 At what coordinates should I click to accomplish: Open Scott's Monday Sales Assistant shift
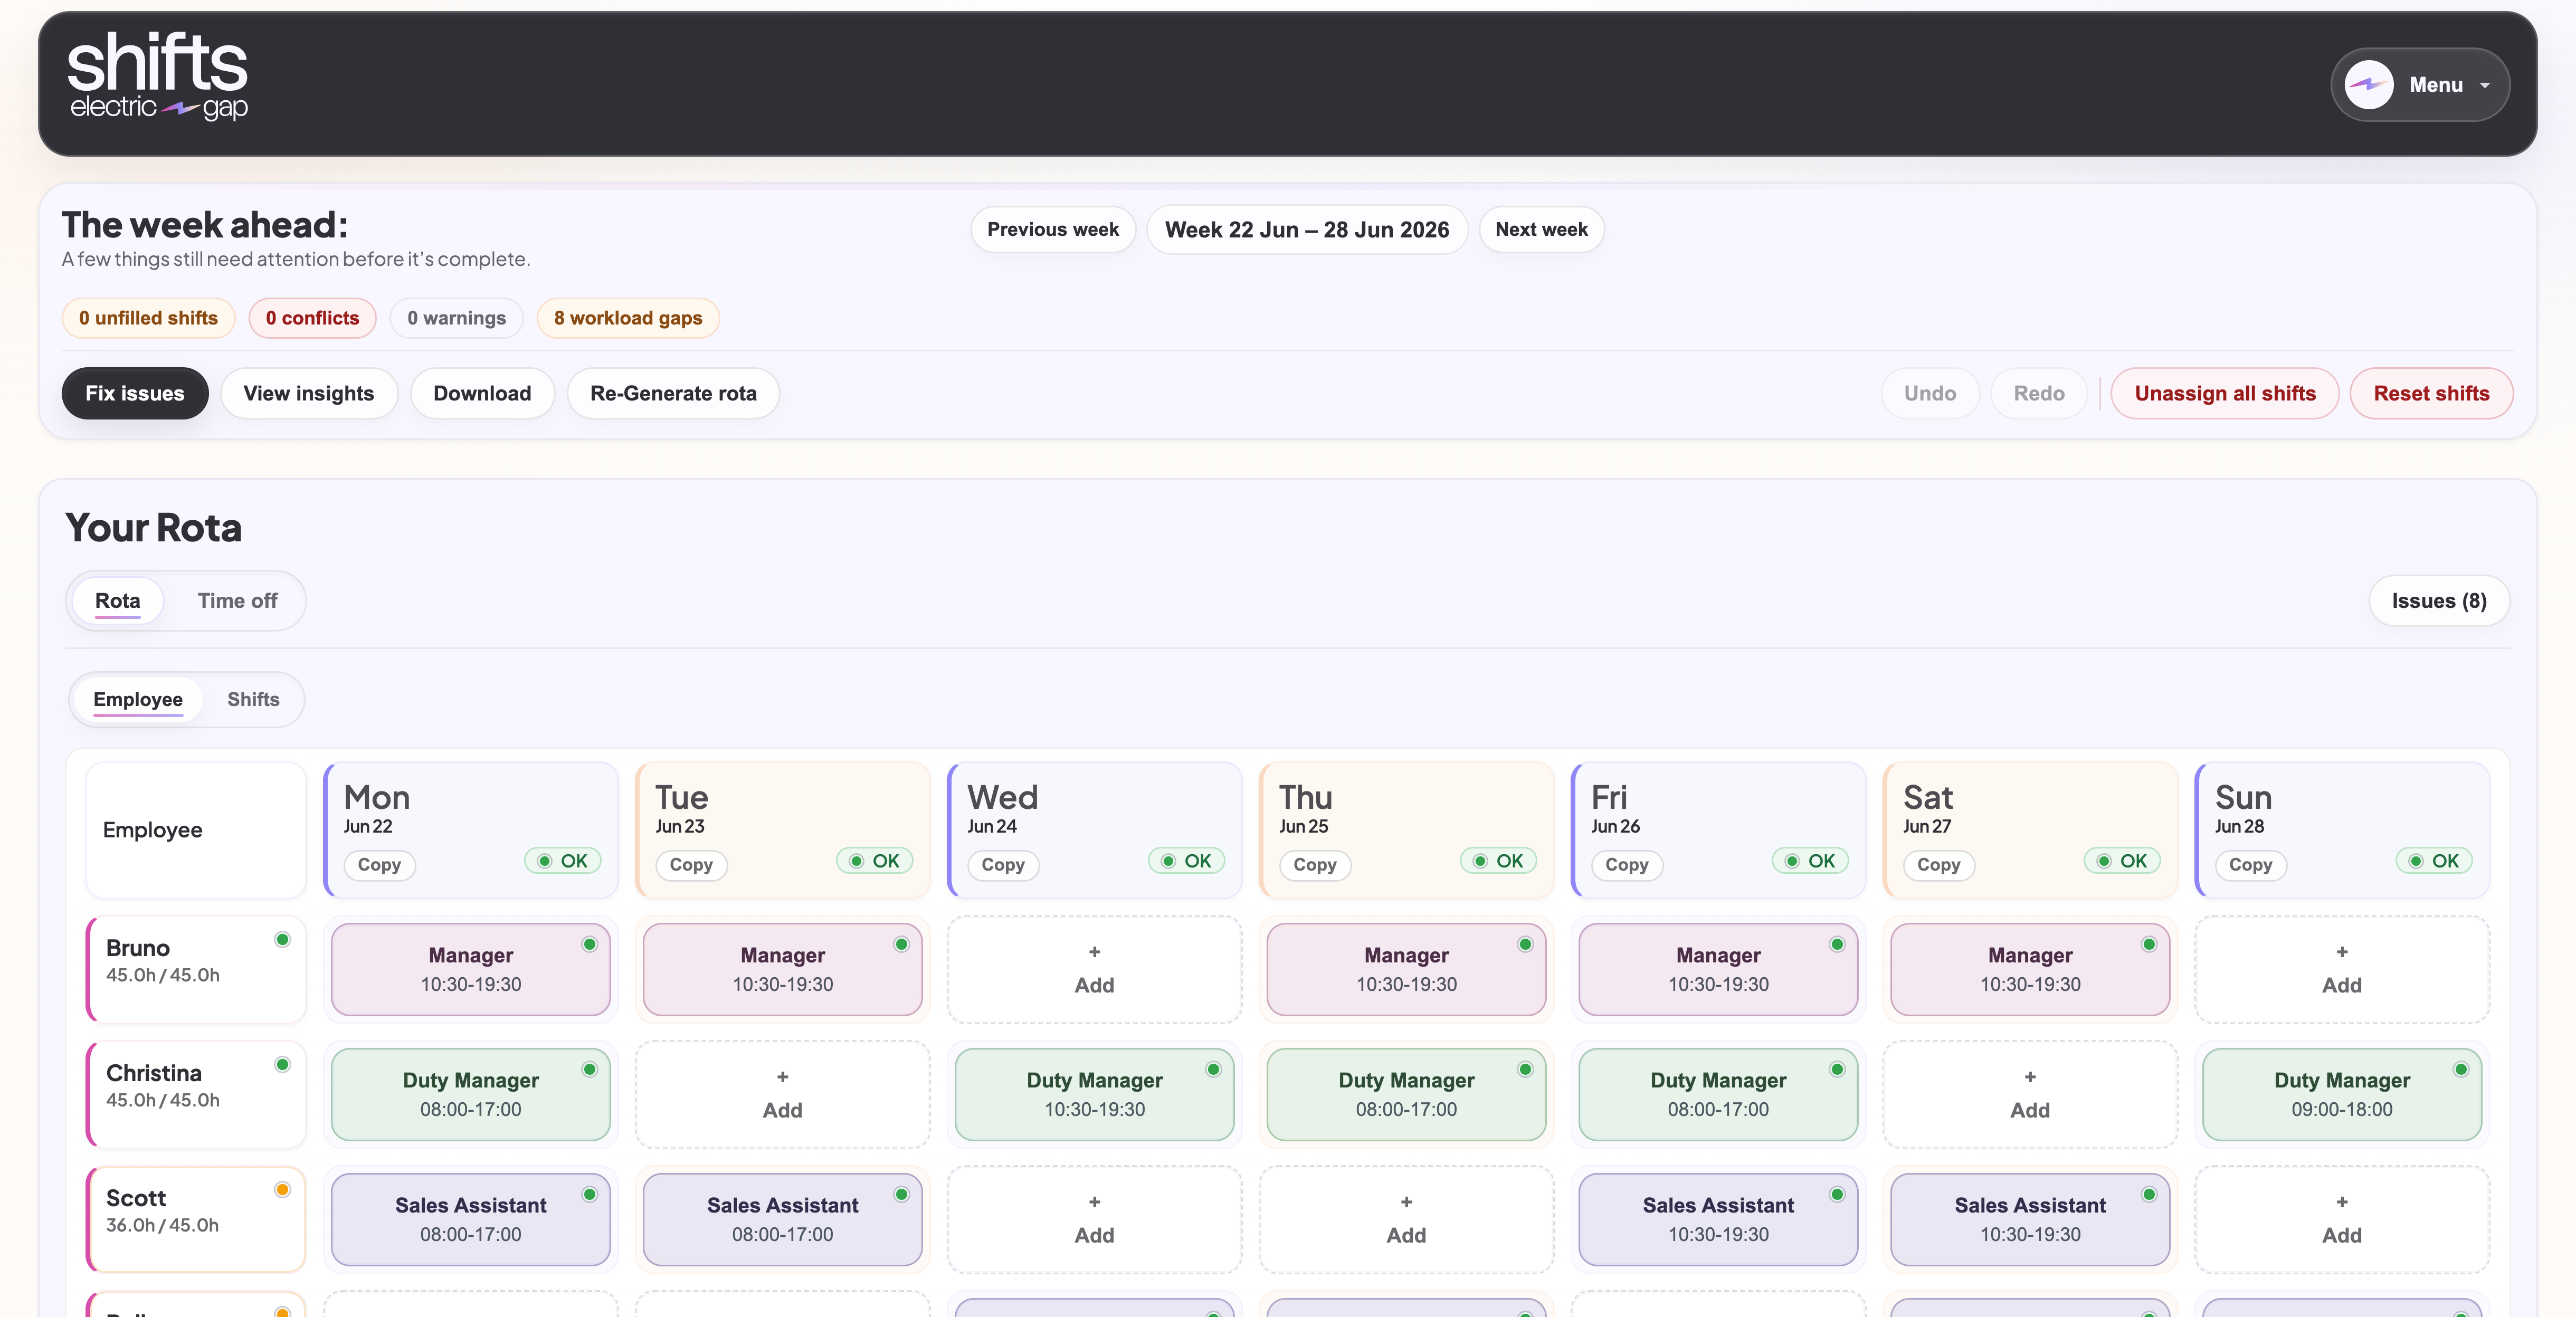click(471, 1219)
